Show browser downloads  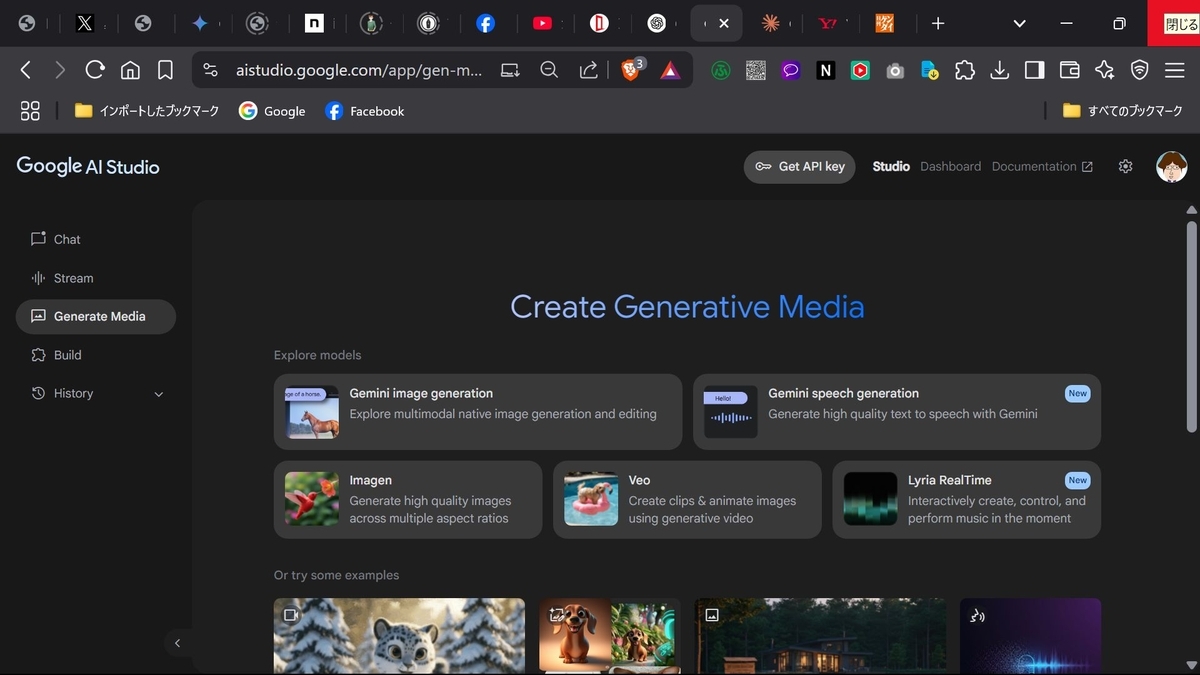(999, 70)
